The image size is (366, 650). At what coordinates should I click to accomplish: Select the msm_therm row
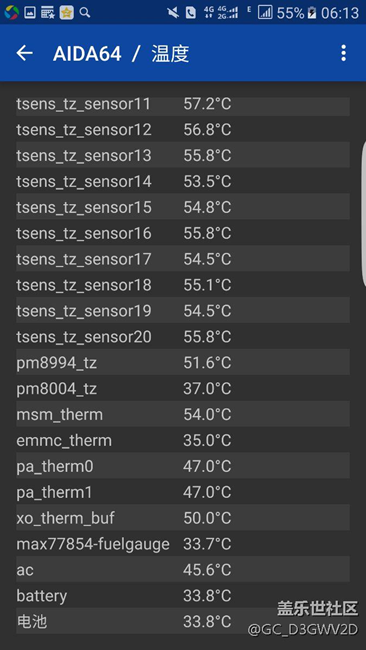(183, 414)
